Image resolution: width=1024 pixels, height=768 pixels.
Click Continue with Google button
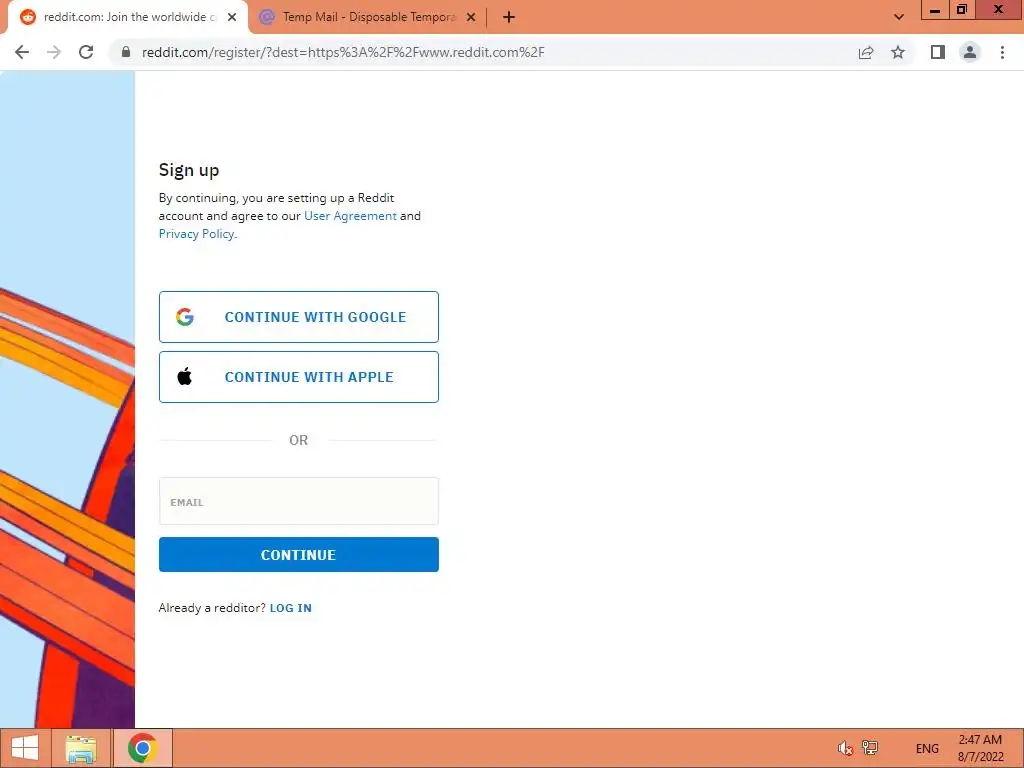pyautogui.click(x=298, y=317)
